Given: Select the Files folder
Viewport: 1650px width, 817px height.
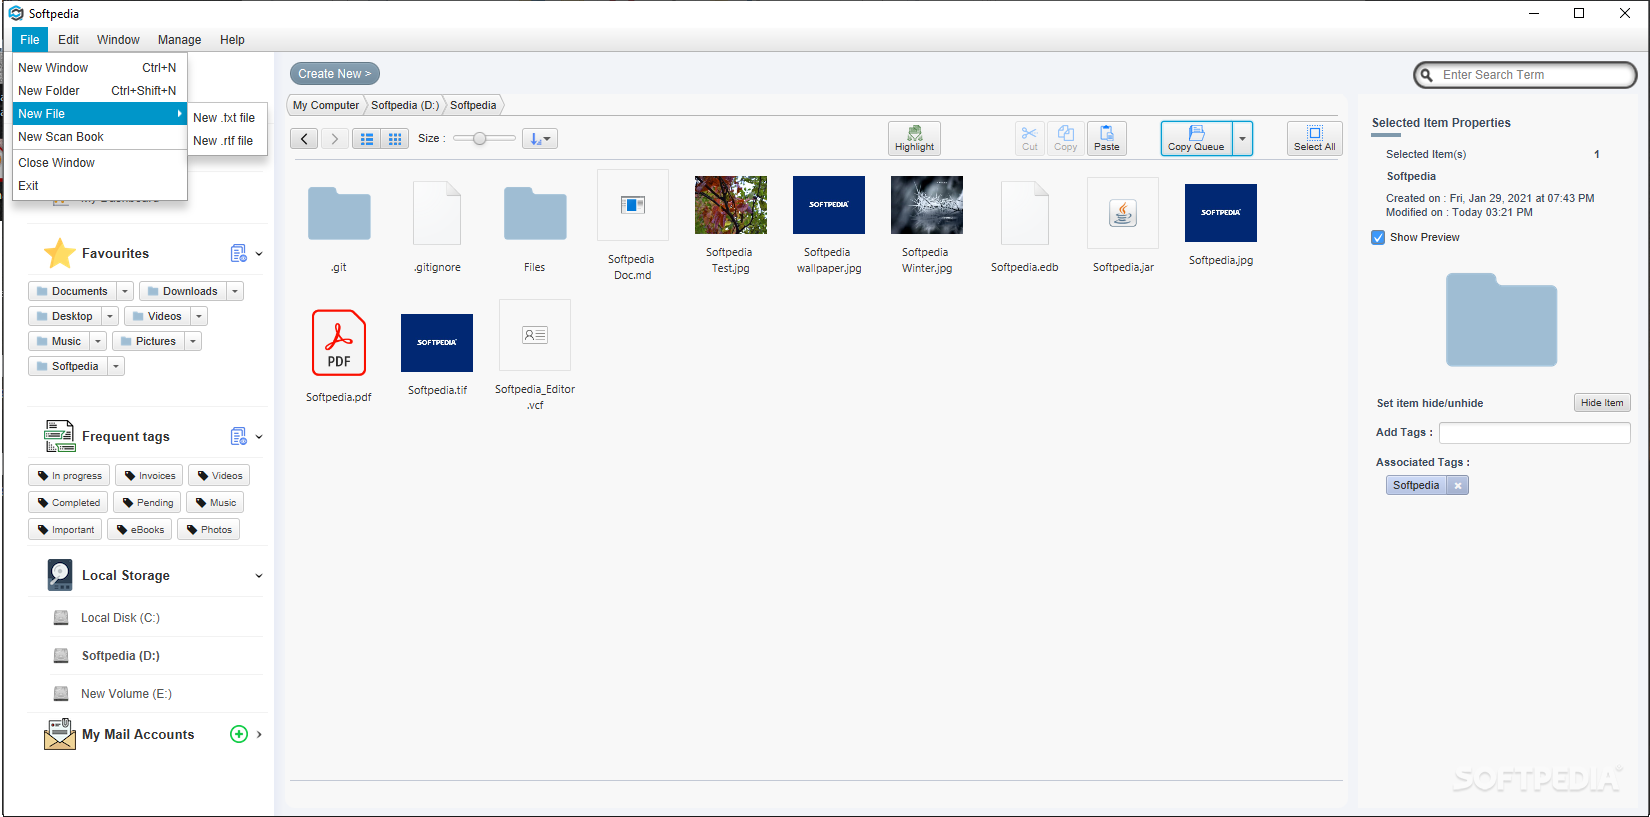Looking at the screenshot, I should click(x=535, y=213).
